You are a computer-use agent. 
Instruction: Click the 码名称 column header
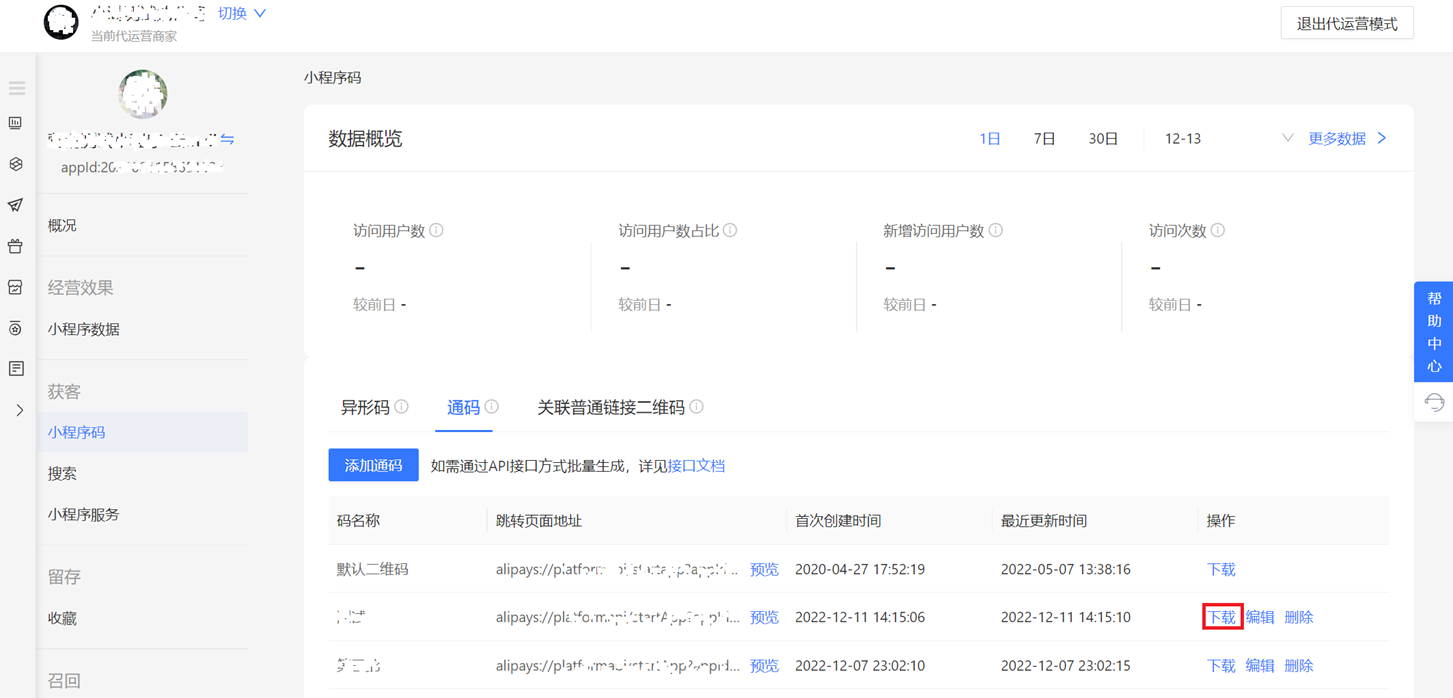click(358, 521)
